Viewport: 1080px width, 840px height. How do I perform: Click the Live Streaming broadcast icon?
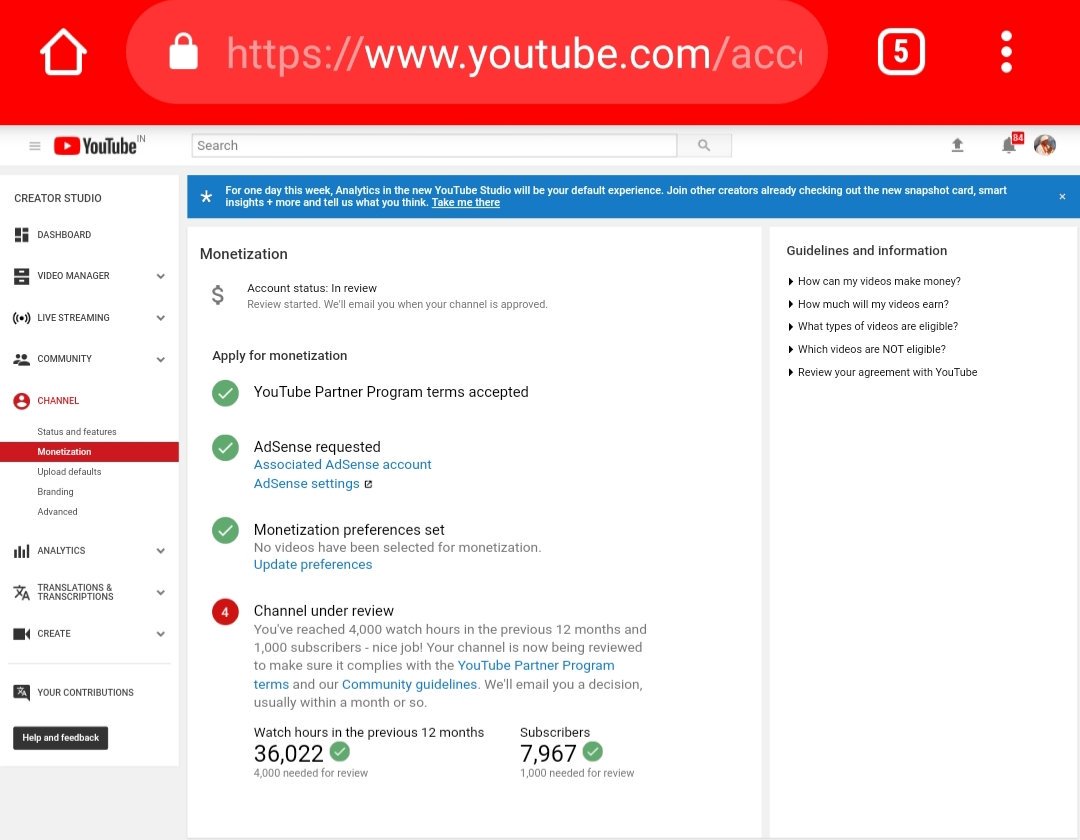coord(21,318)
